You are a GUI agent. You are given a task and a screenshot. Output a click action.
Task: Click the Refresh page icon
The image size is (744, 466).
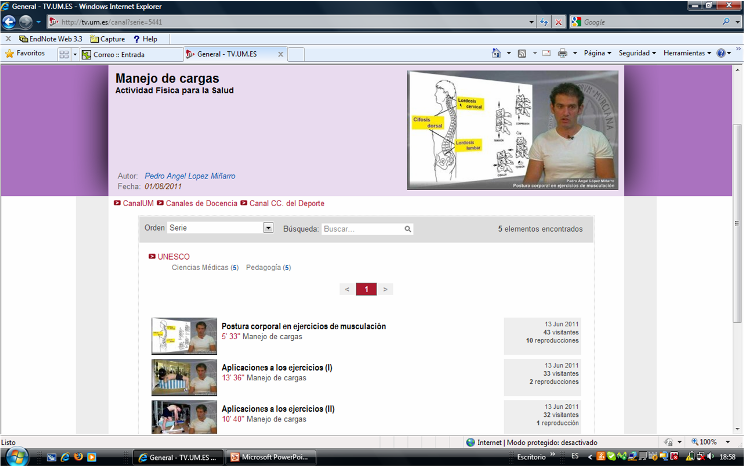544,22
